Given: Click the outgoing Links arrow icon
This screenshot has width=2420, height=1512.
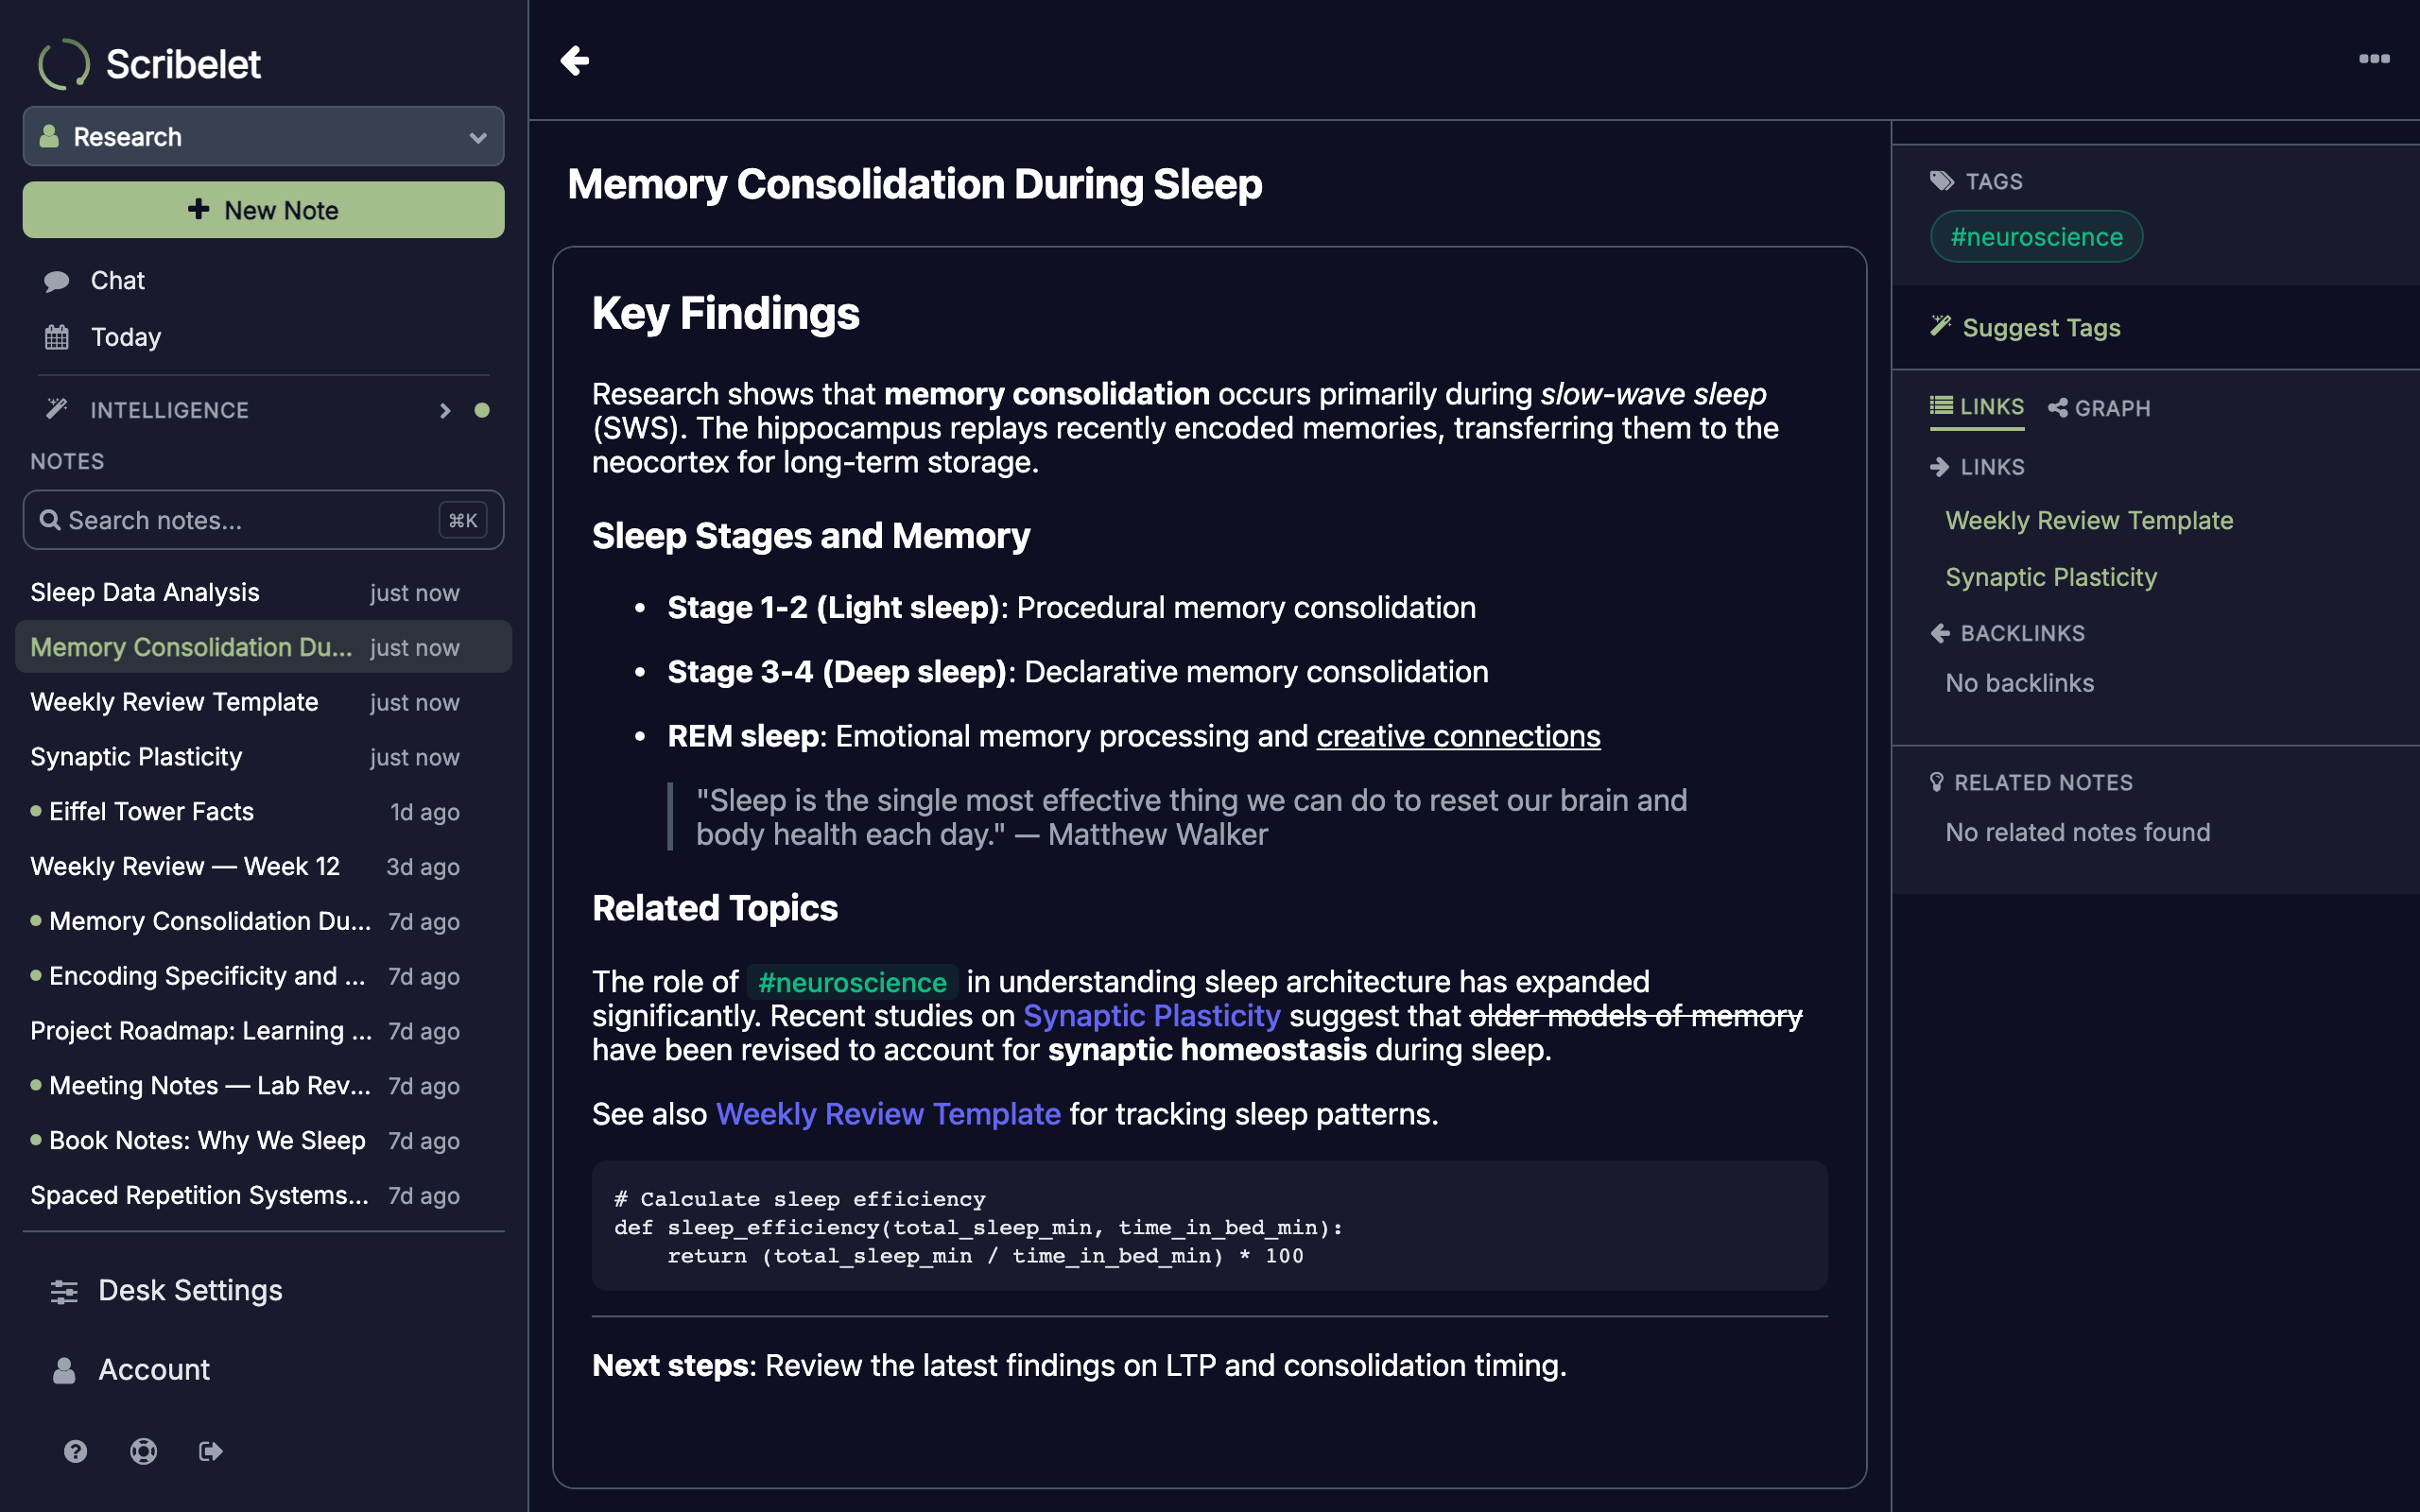Looking at the screenshot, I should 1940,467.
